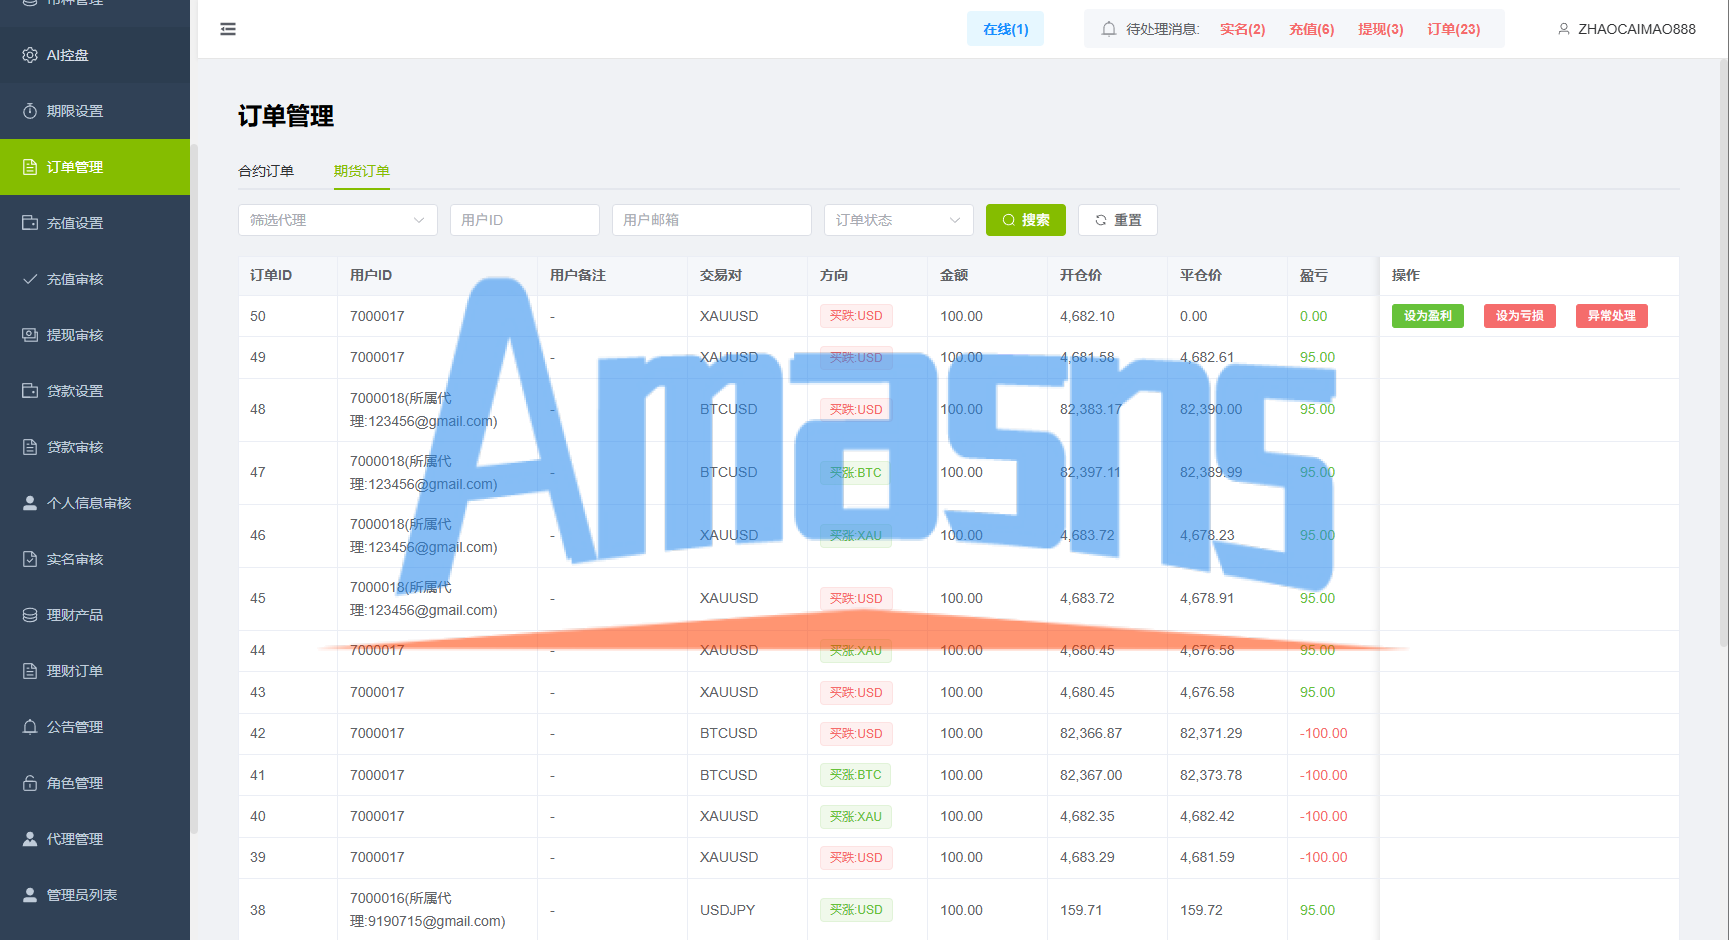Click 设为盈利 for order 50
This screenshot has height=940, width=1729.
(1428, 316)
